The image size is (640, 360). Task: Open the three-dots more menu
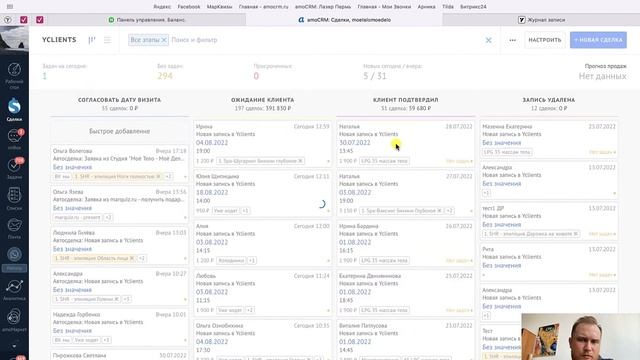pyautogui.click(x=512, y=40)
